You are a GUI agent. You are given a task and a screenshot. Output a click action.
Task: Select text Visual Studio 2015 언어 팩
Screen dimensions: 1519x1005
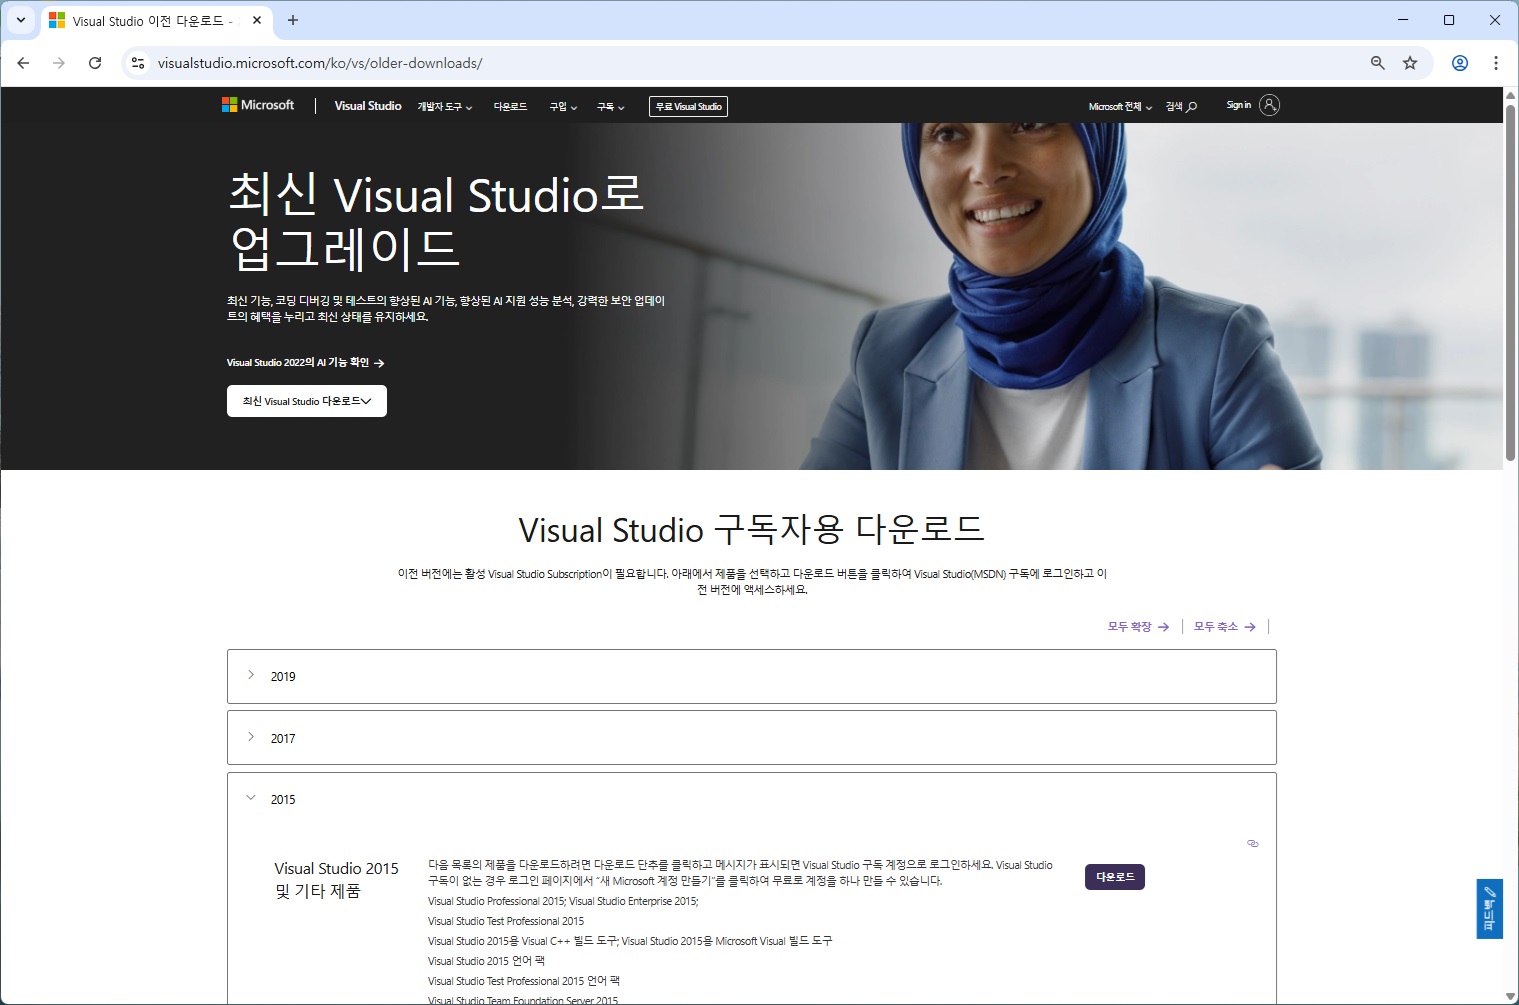tap(486, 961)
